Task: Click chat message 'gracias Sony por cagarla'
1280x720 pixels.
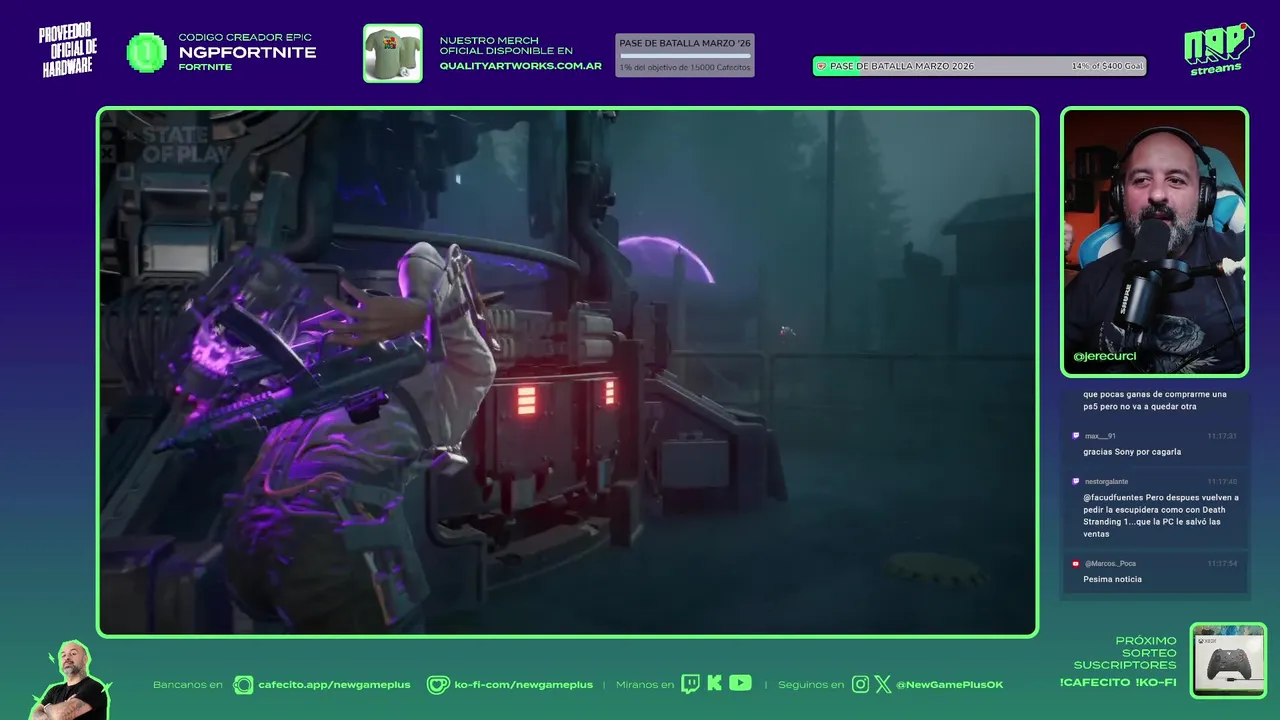Action: tap(1132, 452)
